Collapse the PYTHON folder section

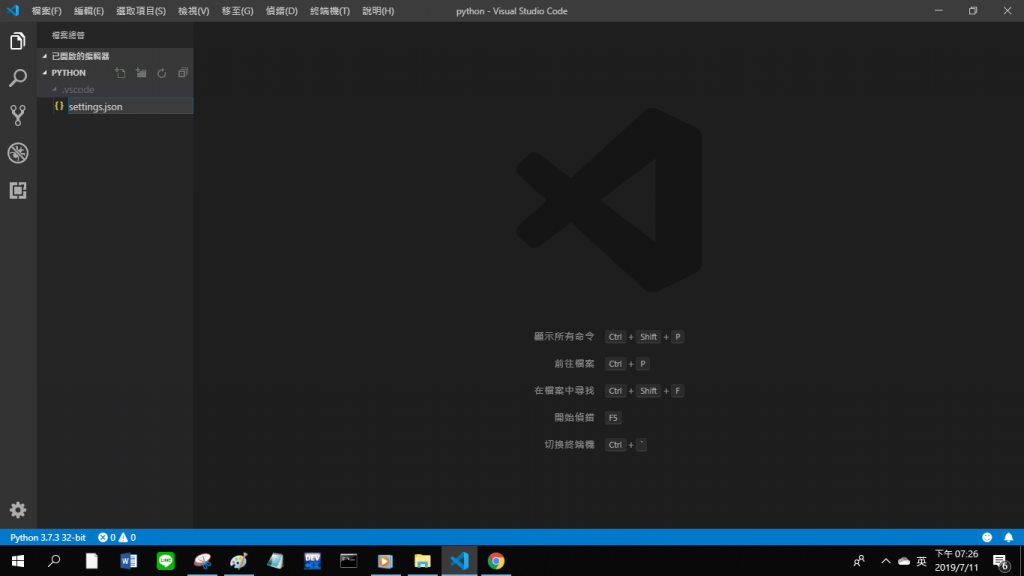[68, 72]
